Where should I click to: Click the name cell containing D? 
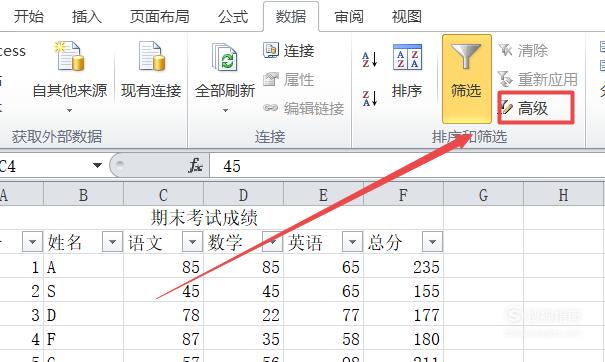coord(83,315)
